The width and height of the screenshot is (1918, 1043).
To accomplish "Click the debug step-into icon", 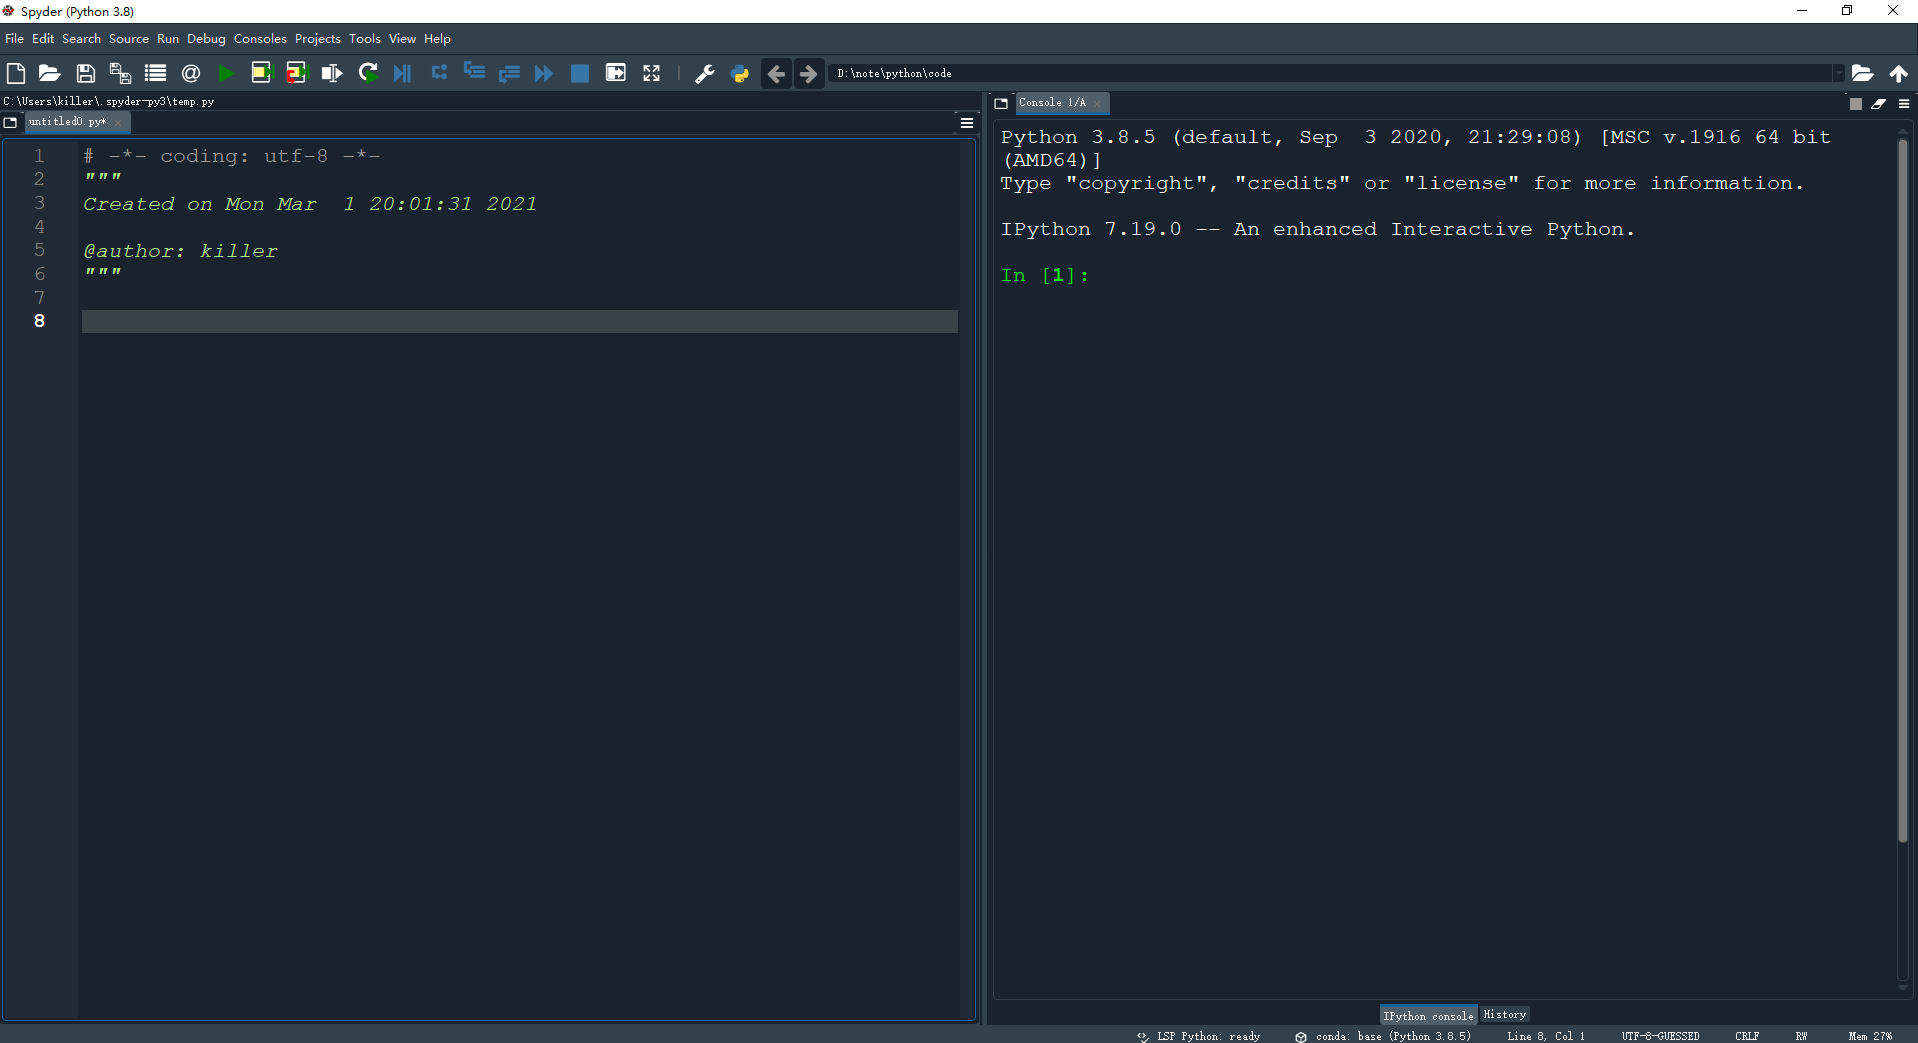I will pyautogui.click(x=474, y=73).
